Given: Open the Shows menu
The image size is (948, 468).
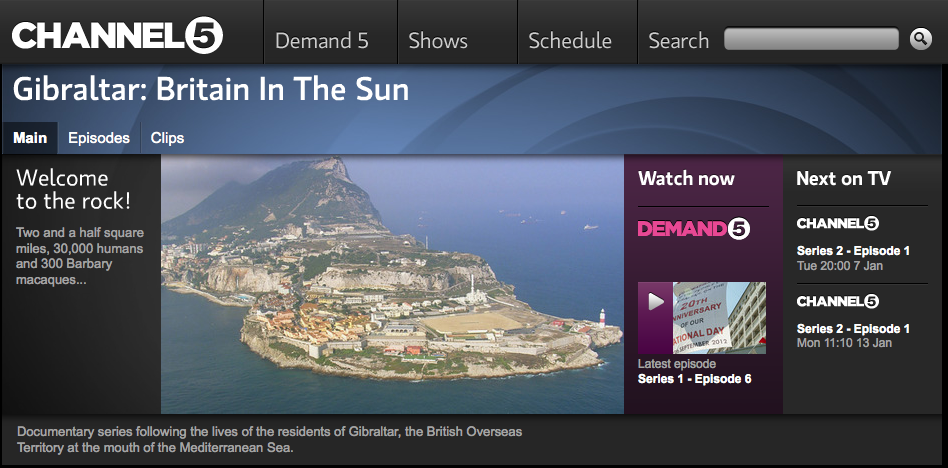Looking at the screenshot, I should 438,41.
